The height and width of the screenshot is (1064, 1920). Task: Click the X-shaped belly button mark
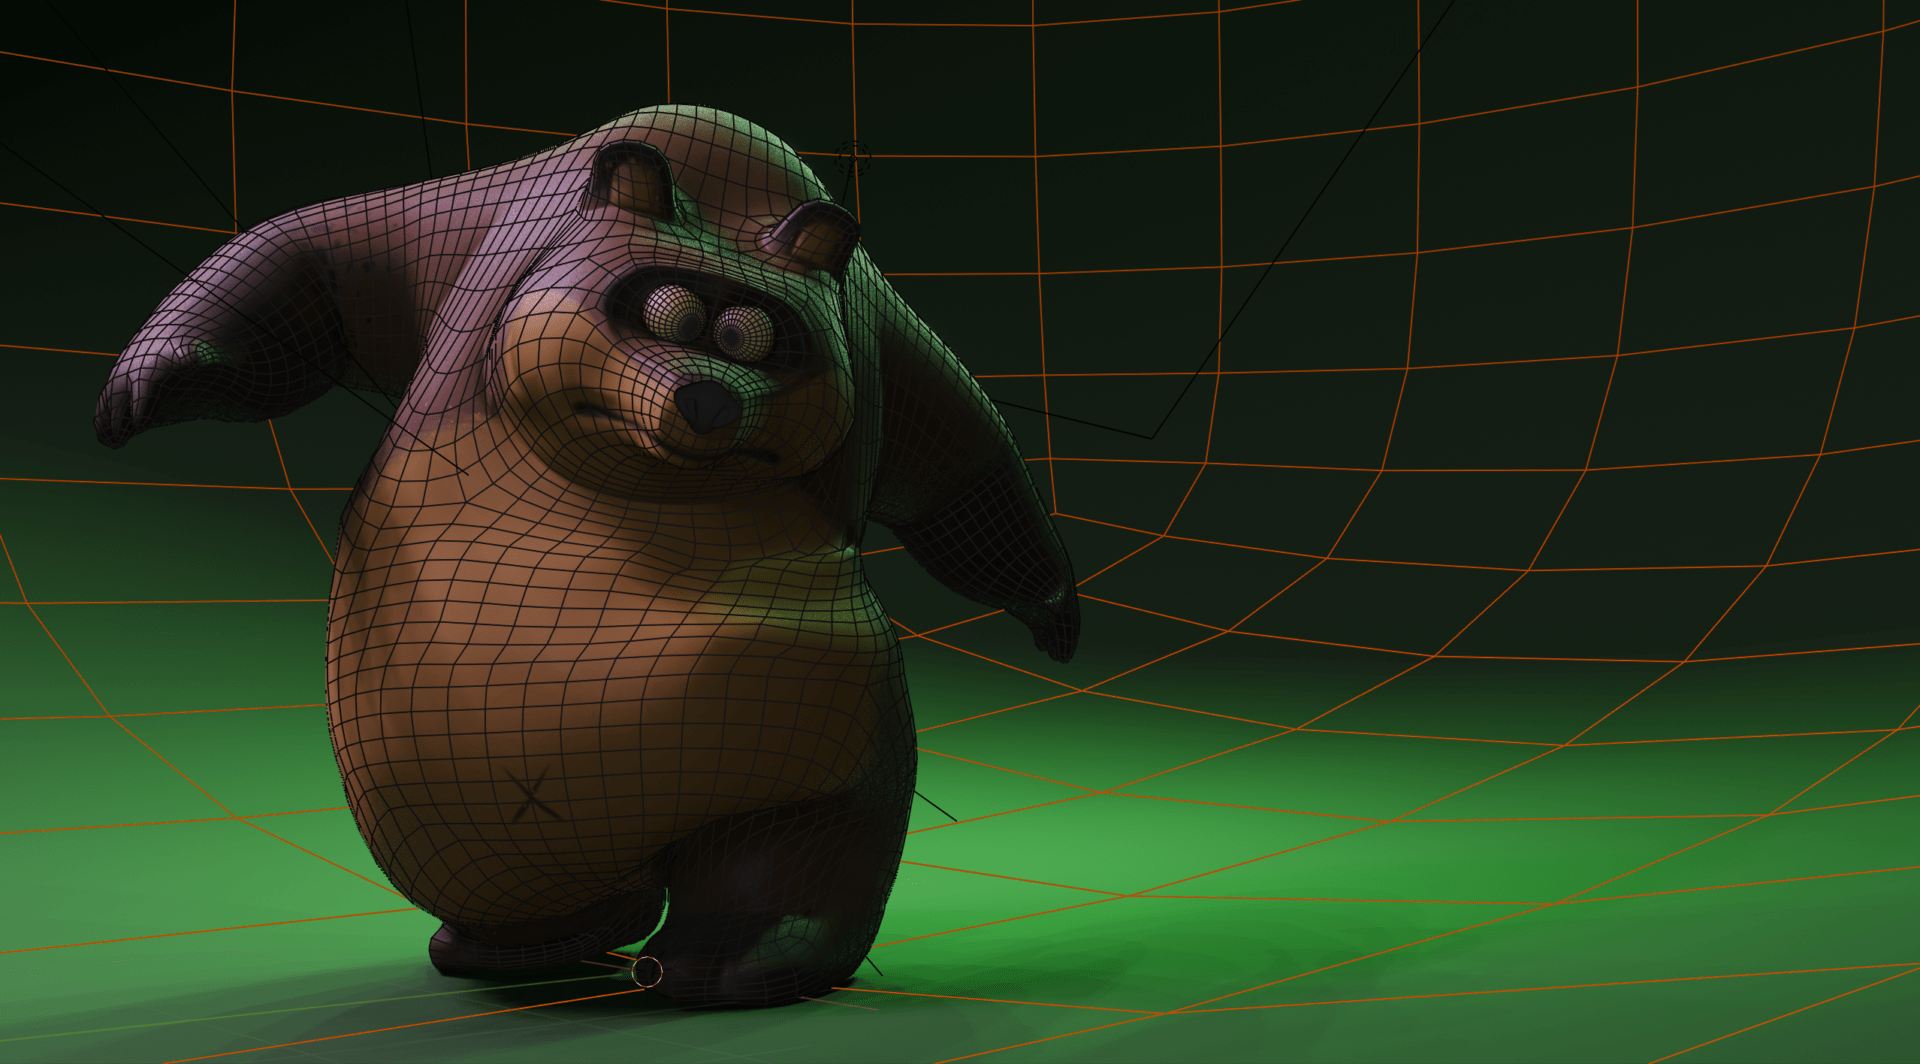click(x=533, y=796)
